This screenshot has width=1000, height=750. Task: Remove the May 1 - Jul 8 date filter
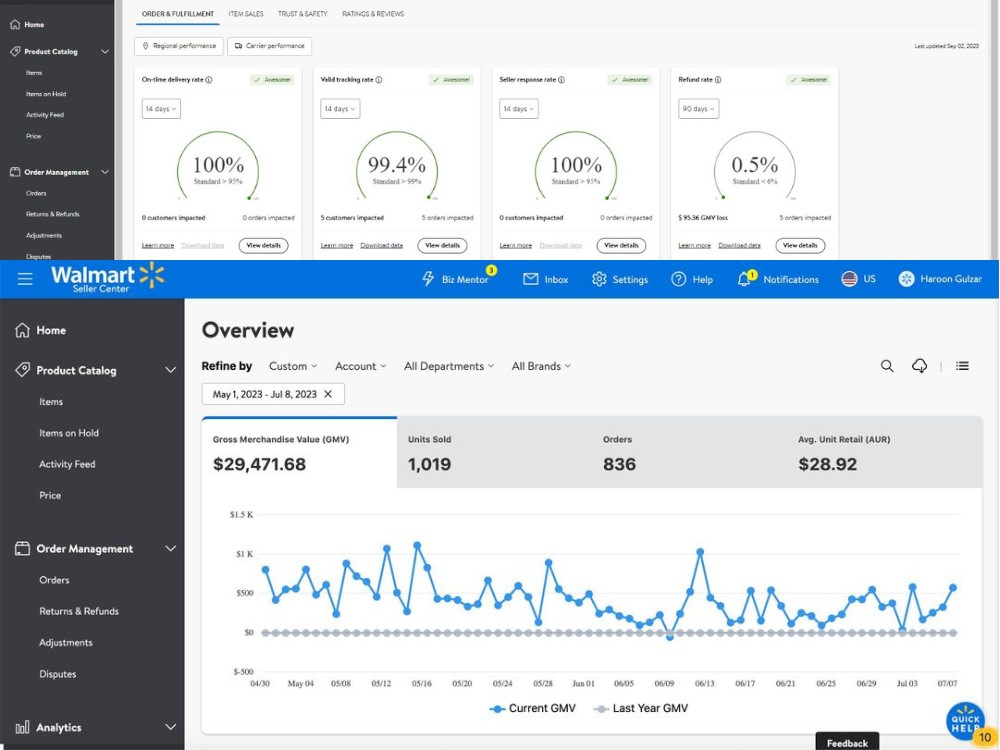pyautogui.click(x=328, y=394)
